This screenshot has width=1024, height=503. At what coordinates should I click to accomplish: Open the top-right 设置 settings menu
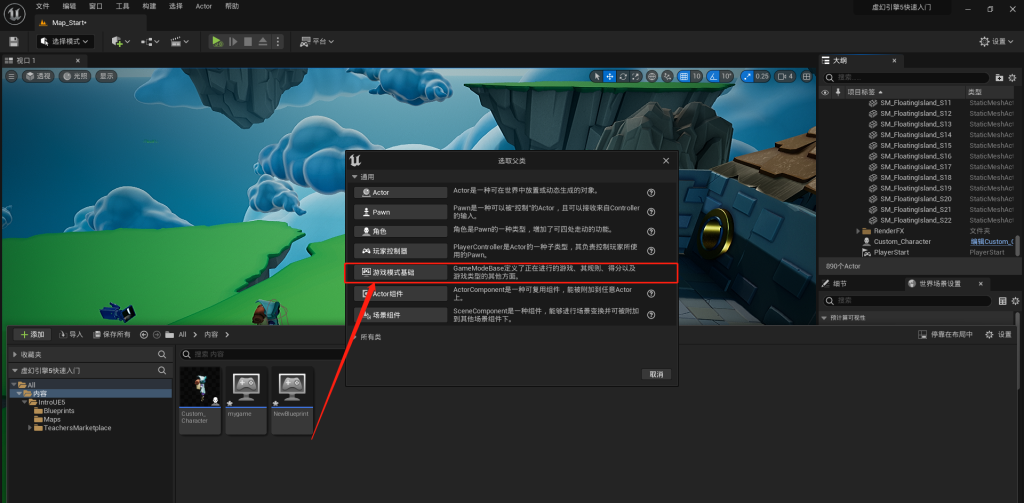[x=997, y=41]
